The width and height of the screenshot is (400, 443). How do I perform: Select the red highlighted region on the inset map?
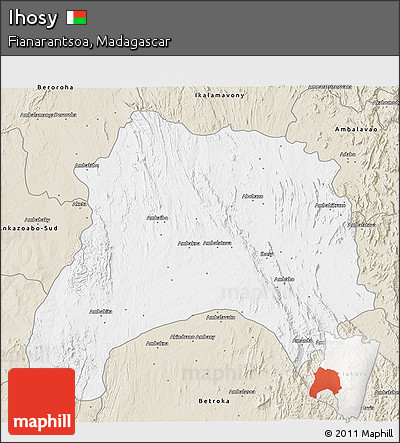[325, 383]
